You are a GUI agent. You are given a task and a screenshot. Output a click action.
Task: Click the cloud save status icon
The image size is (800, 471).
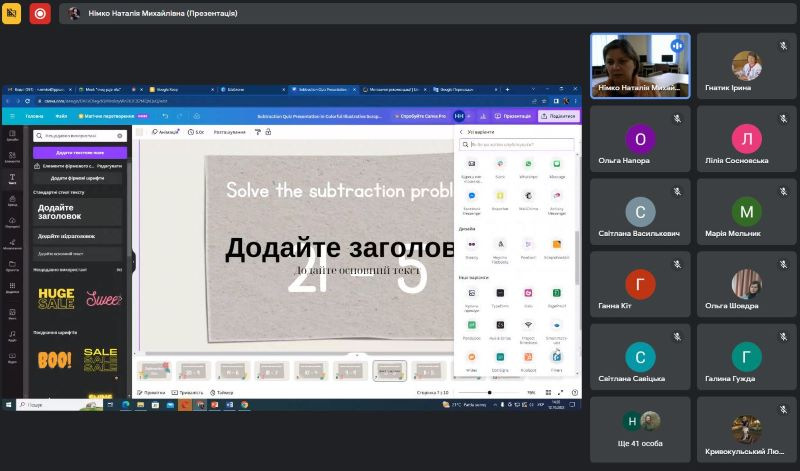click(196, 116)
